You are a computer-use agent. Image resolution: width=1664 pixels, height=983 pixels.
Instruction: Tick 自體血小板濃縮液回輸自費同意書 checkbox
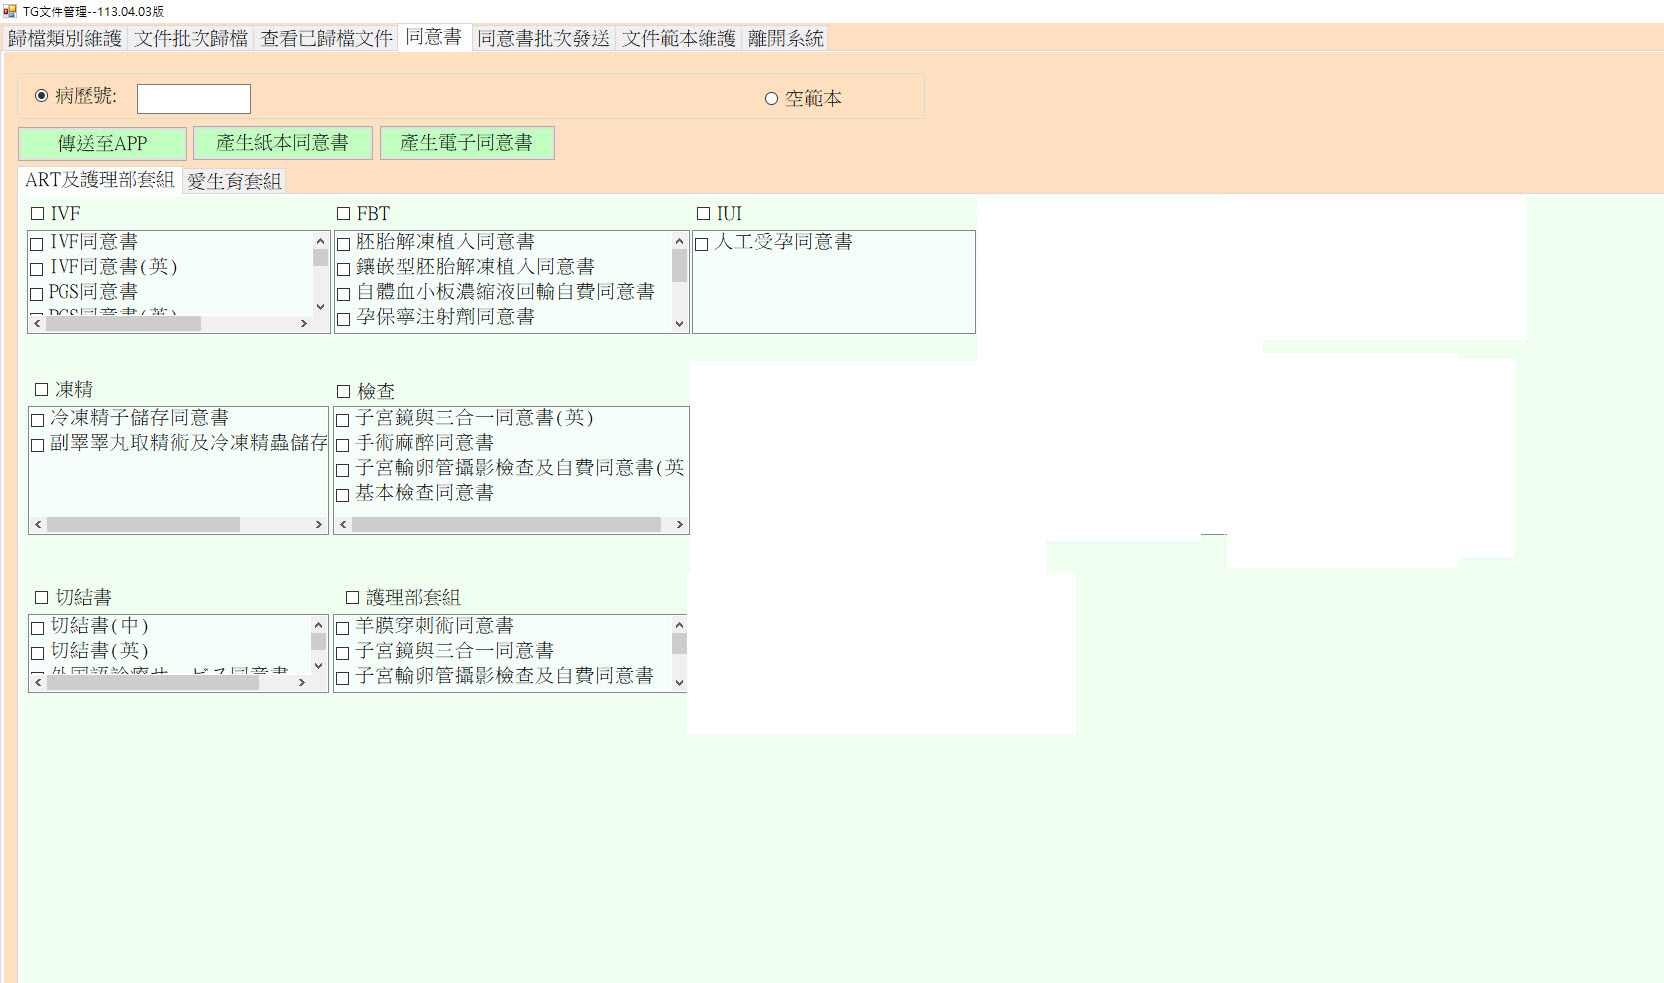click(343, 294)
